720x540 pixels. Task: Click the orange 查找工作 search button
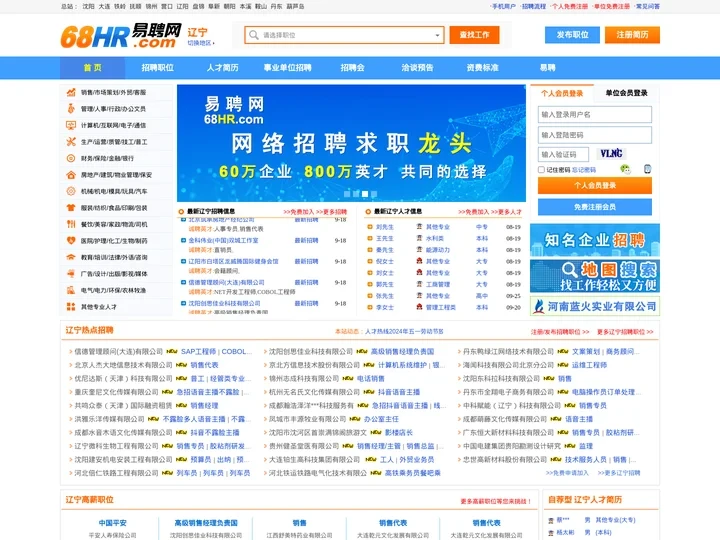pos(474,35)
